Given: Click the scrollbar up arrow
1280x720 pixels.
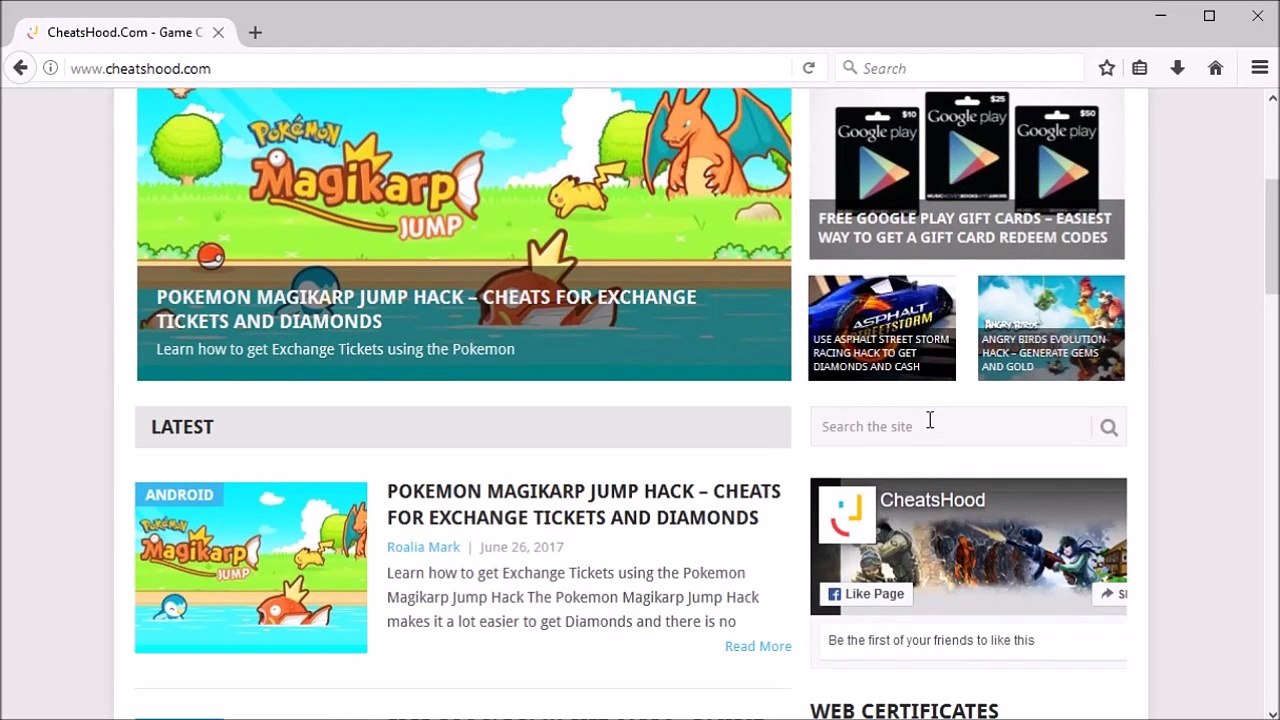Looking at the screenshot, I should click(1272, 98).
